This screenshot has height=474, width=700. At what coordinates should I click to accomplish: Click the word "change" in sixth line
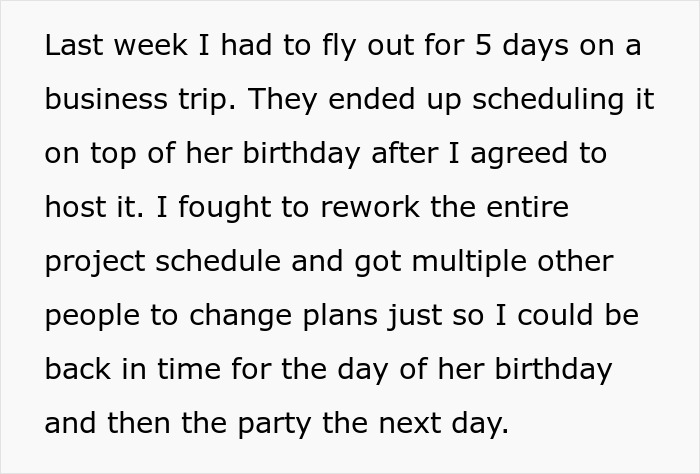[x=240, y=315]
